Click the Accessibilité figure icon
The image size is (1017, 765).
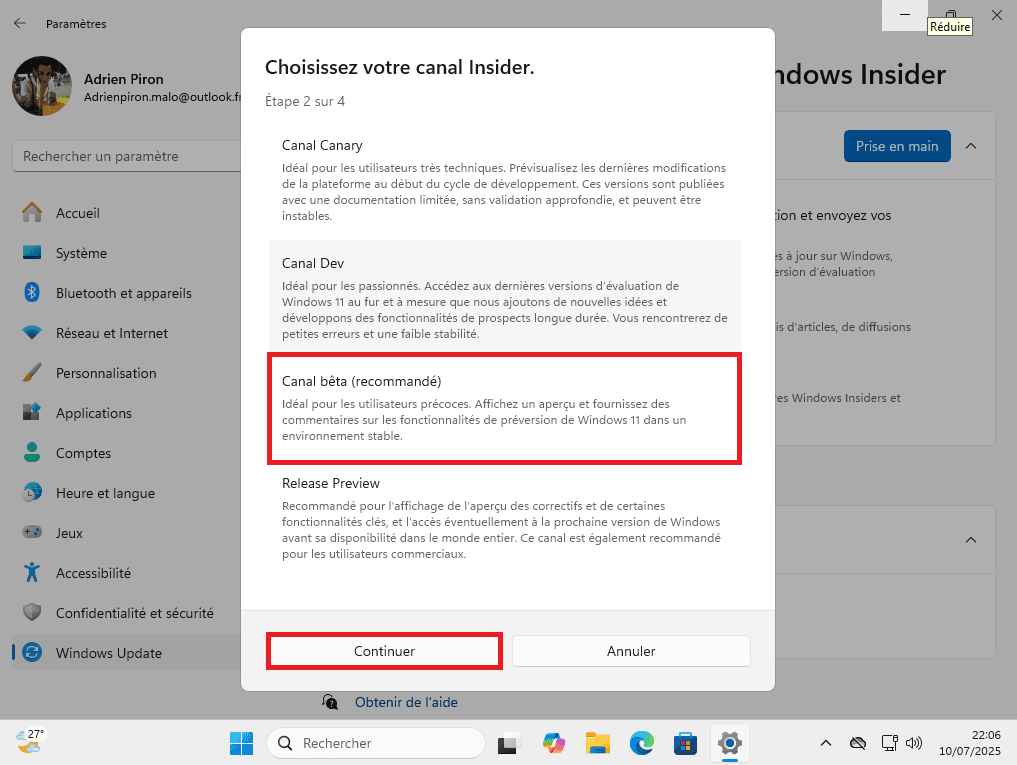tap(32, 572)
